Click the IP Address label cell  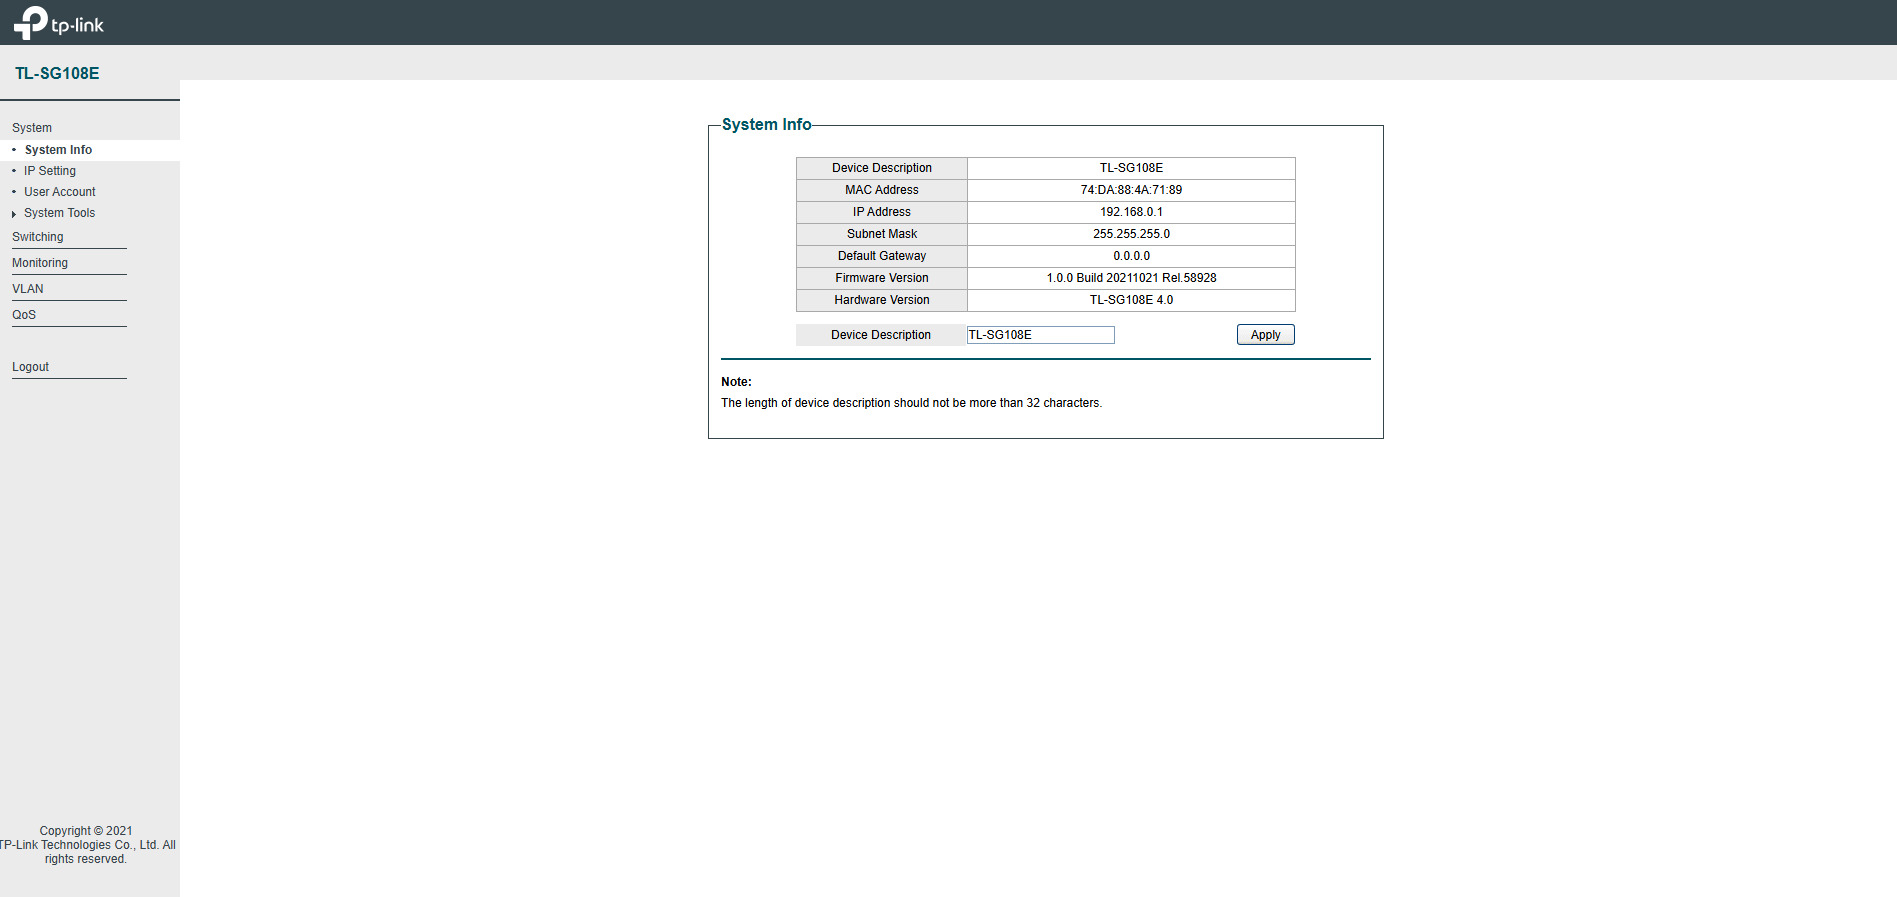(882, 212)
